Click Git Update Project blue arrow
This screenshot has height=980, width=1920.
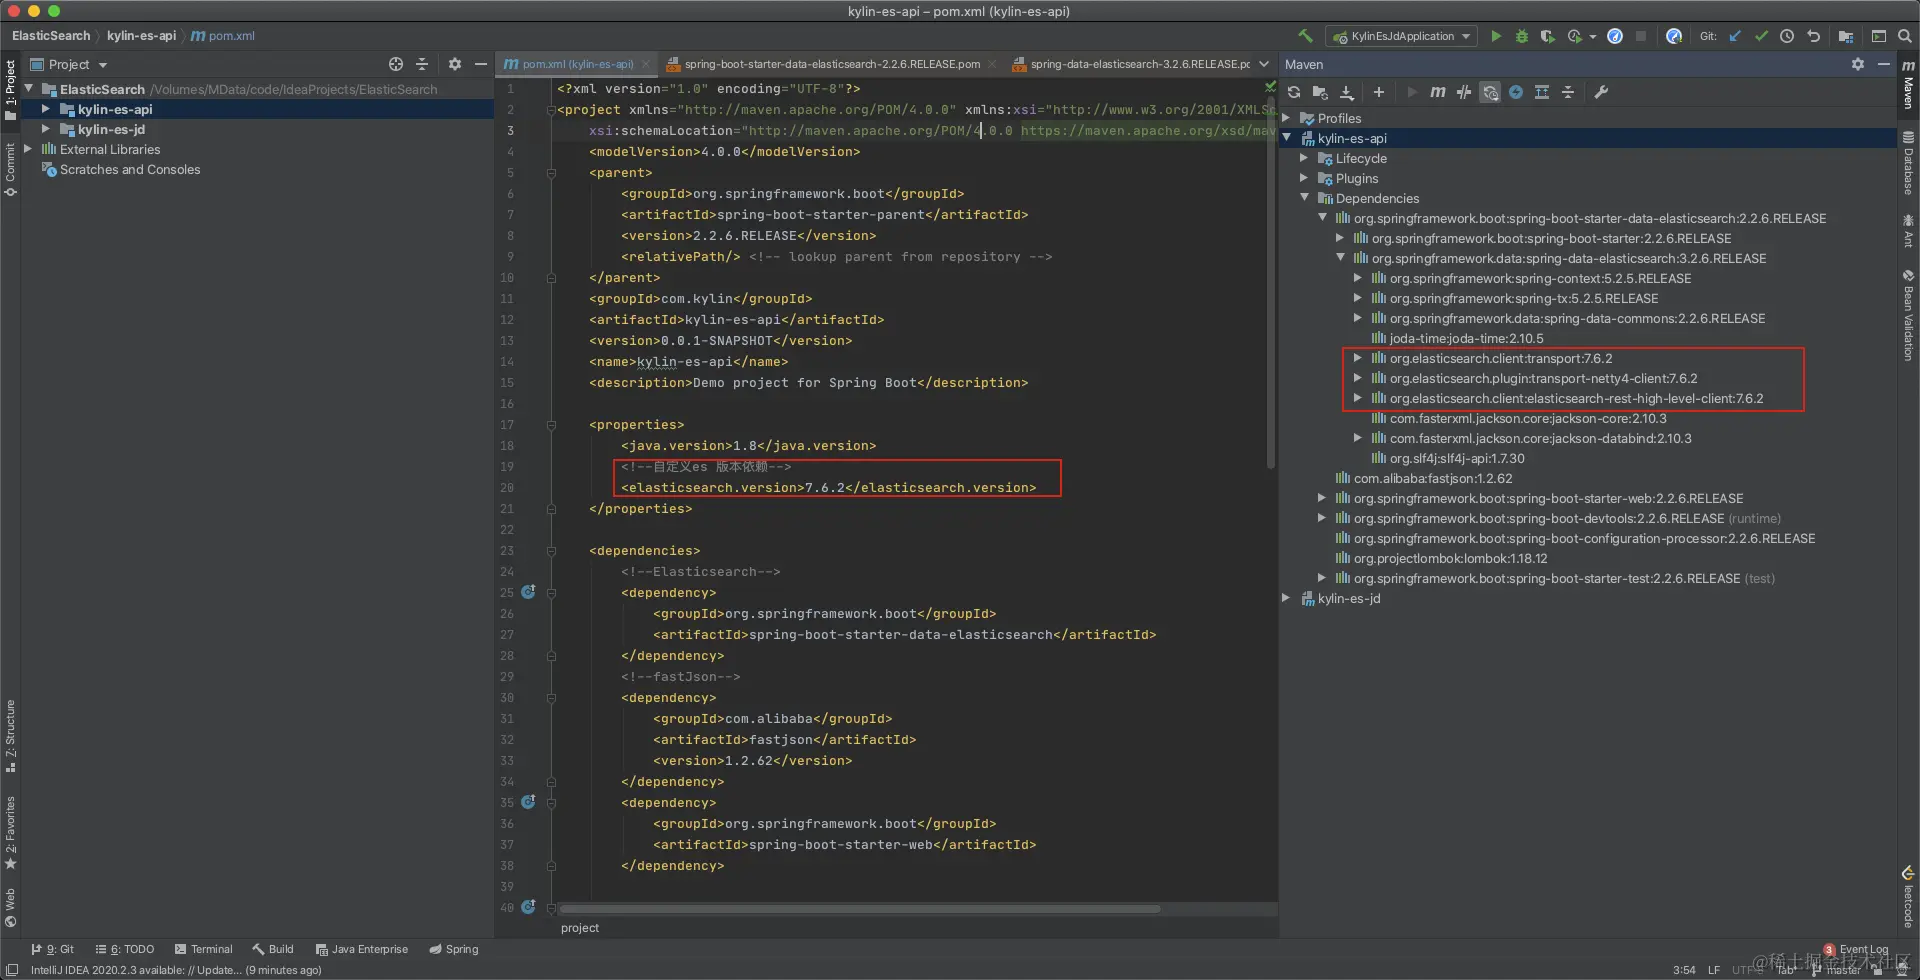tap(1735, 36)
